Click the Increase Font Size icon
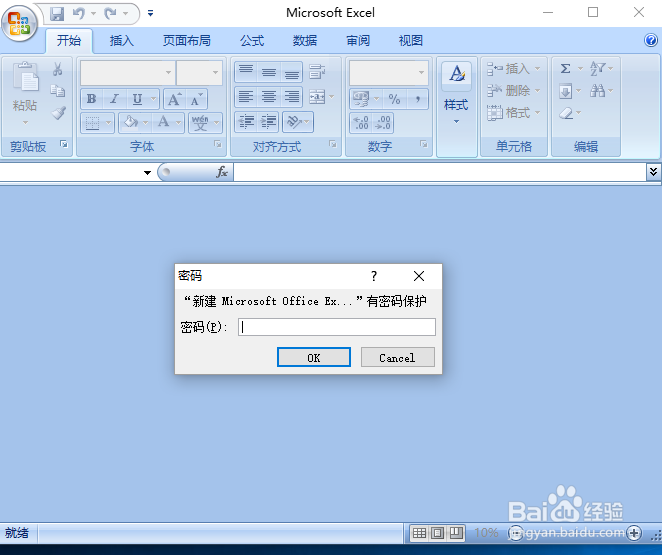 [174, 99]
